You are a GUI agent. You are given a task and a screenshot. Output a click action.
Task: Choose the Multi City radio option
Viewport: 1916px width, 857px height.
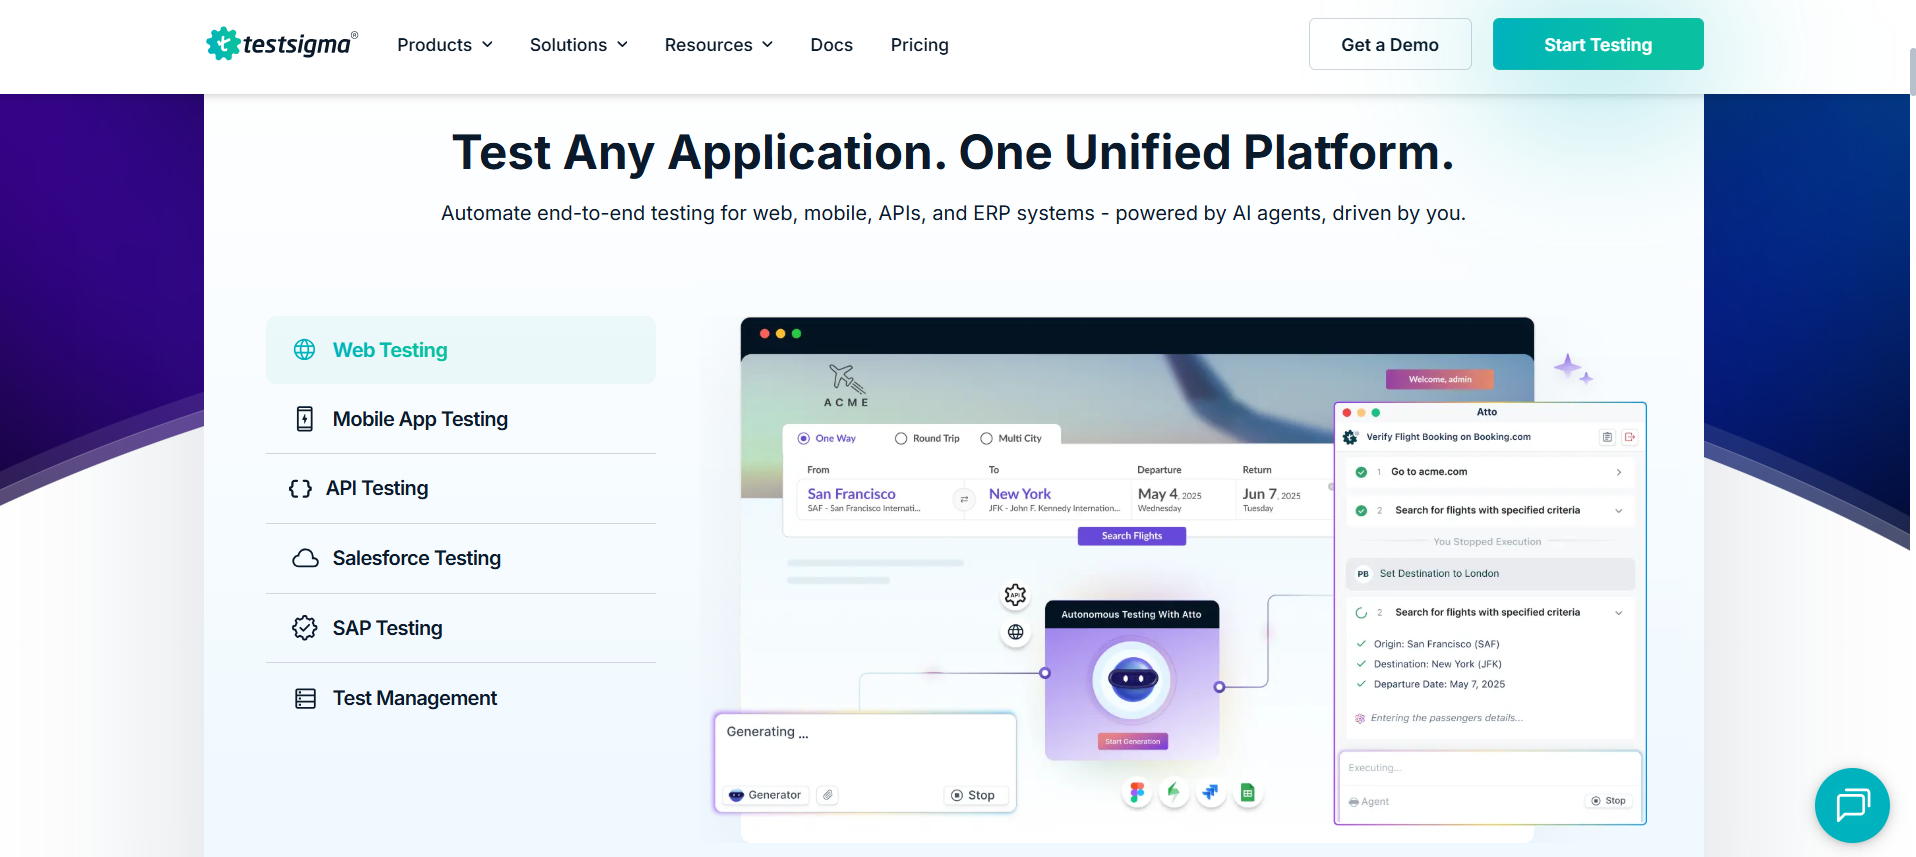(987, 438)
